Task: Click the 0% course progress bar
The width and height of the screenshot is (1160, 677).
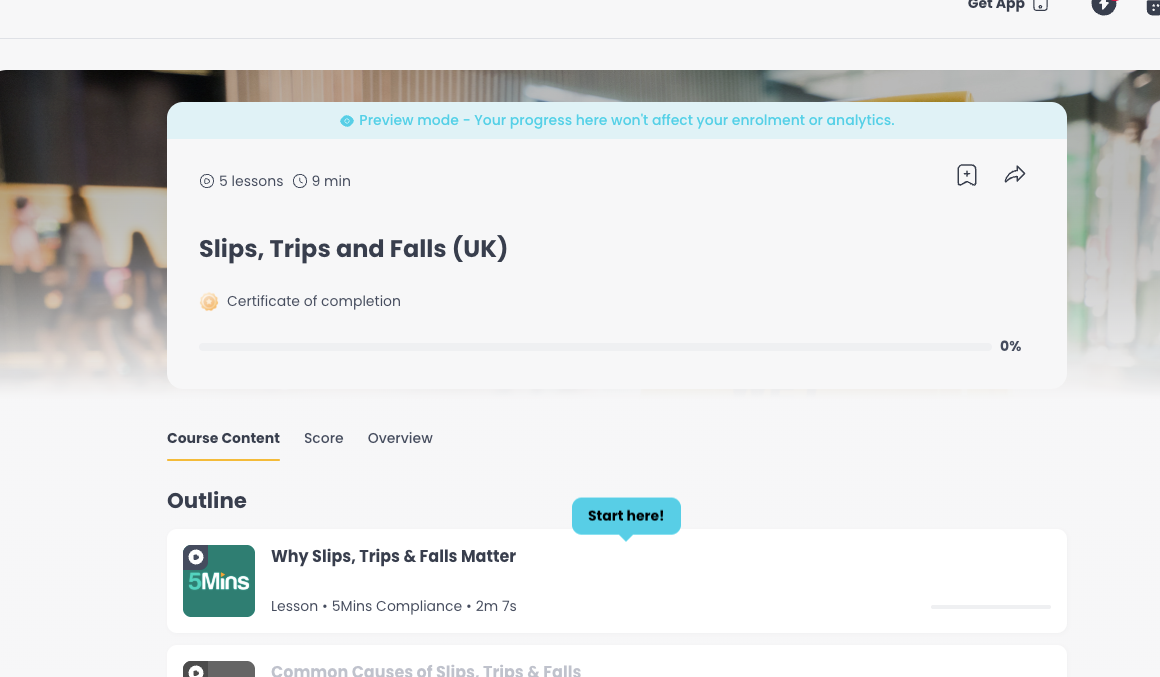Action: (x=595, y=347)
